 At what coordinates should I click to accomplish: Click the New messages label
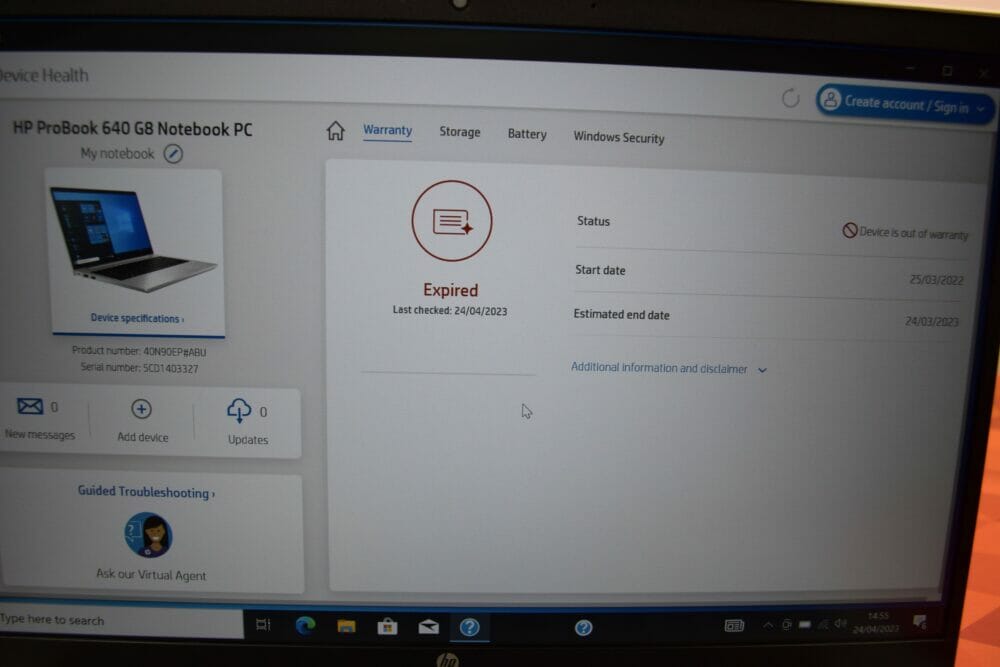tap(40, 435)
